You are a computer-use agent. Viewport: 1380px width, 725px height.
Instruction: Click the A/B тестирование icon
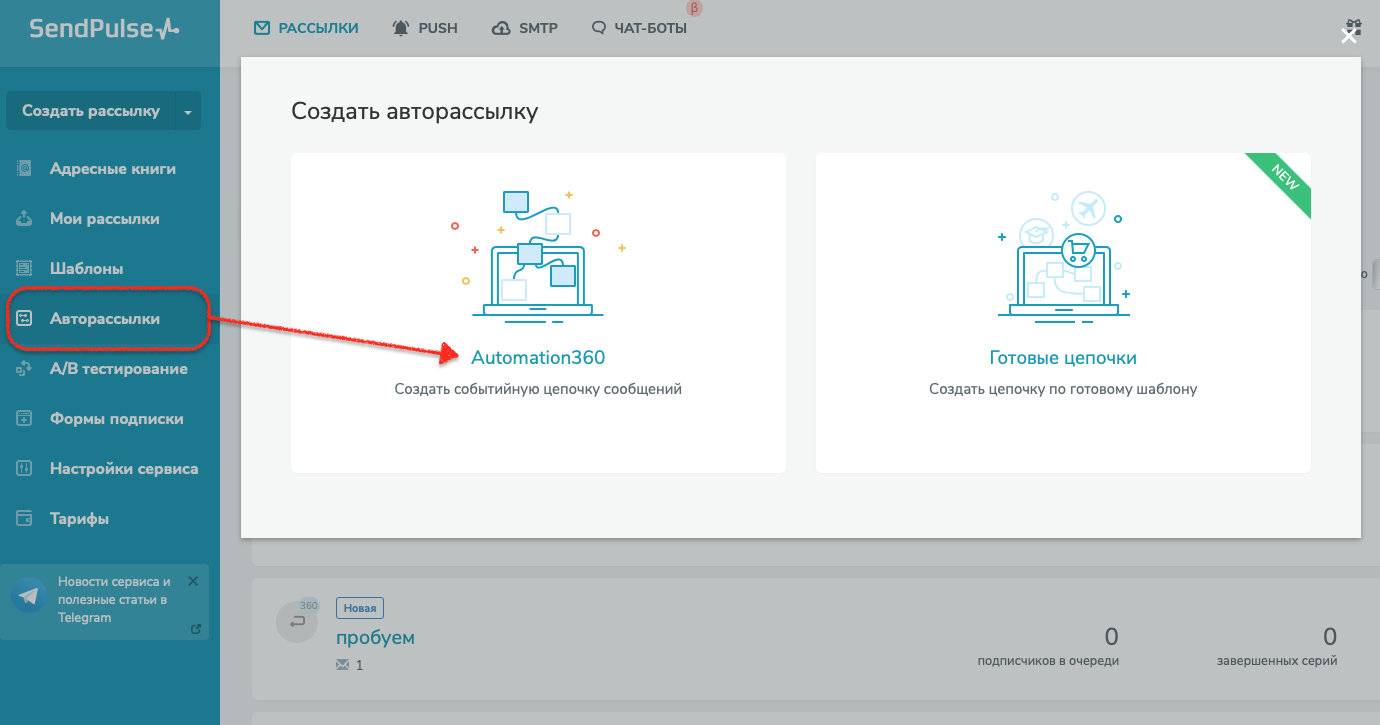coord(25,369)
